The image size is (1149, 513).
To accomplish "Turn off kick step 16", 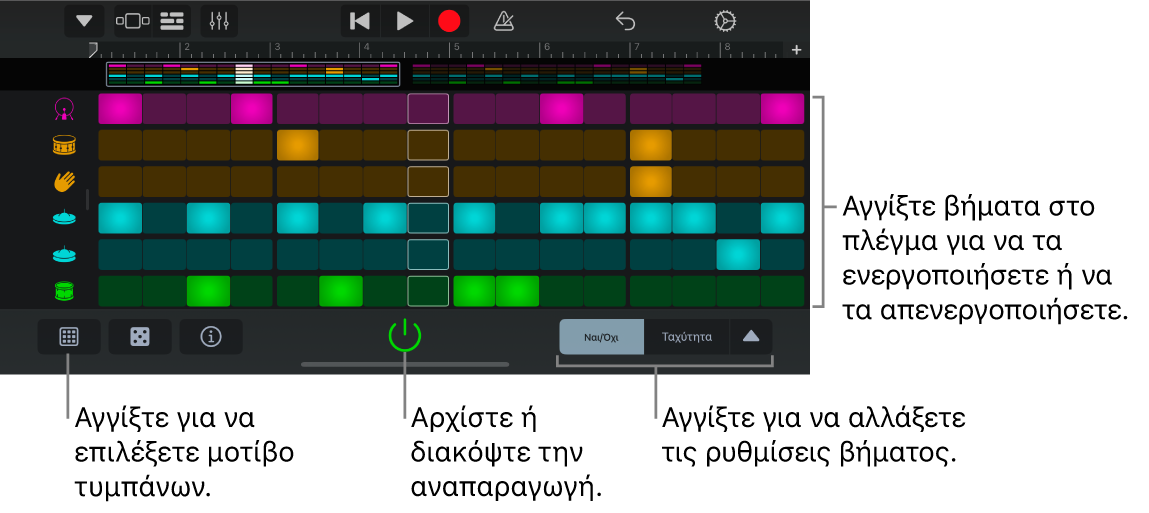I will 783,108.
